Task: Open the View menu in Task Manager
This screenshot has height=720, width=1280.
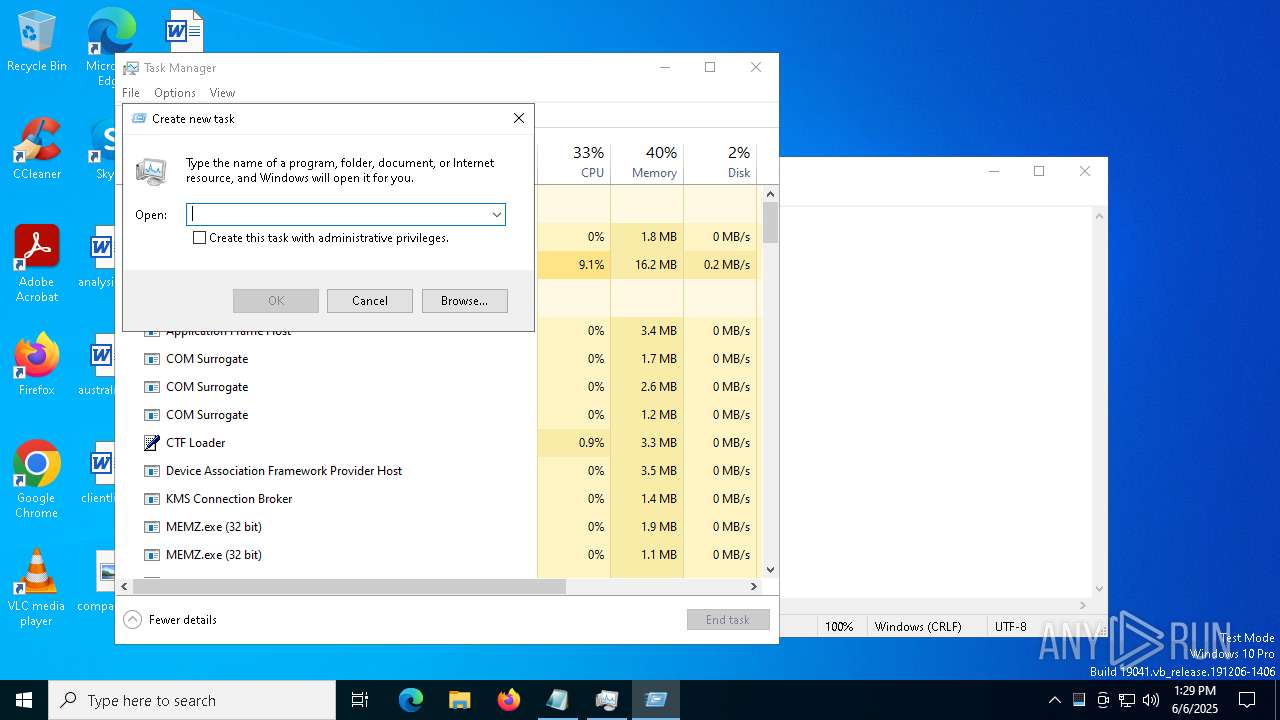Action: tap(222, 93)
